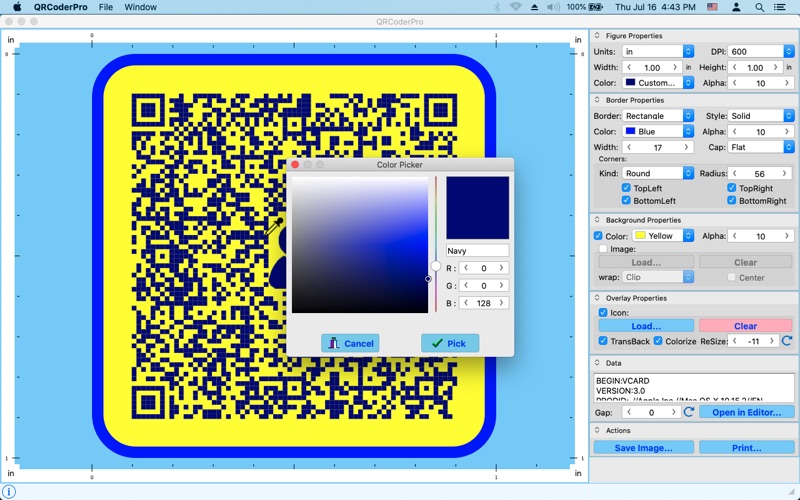Image resolution: width=800 pixels, height=500 pixels.
Task: Collapse the Figure Properties section
Action: pyautogui.click(x=597, y=36)
